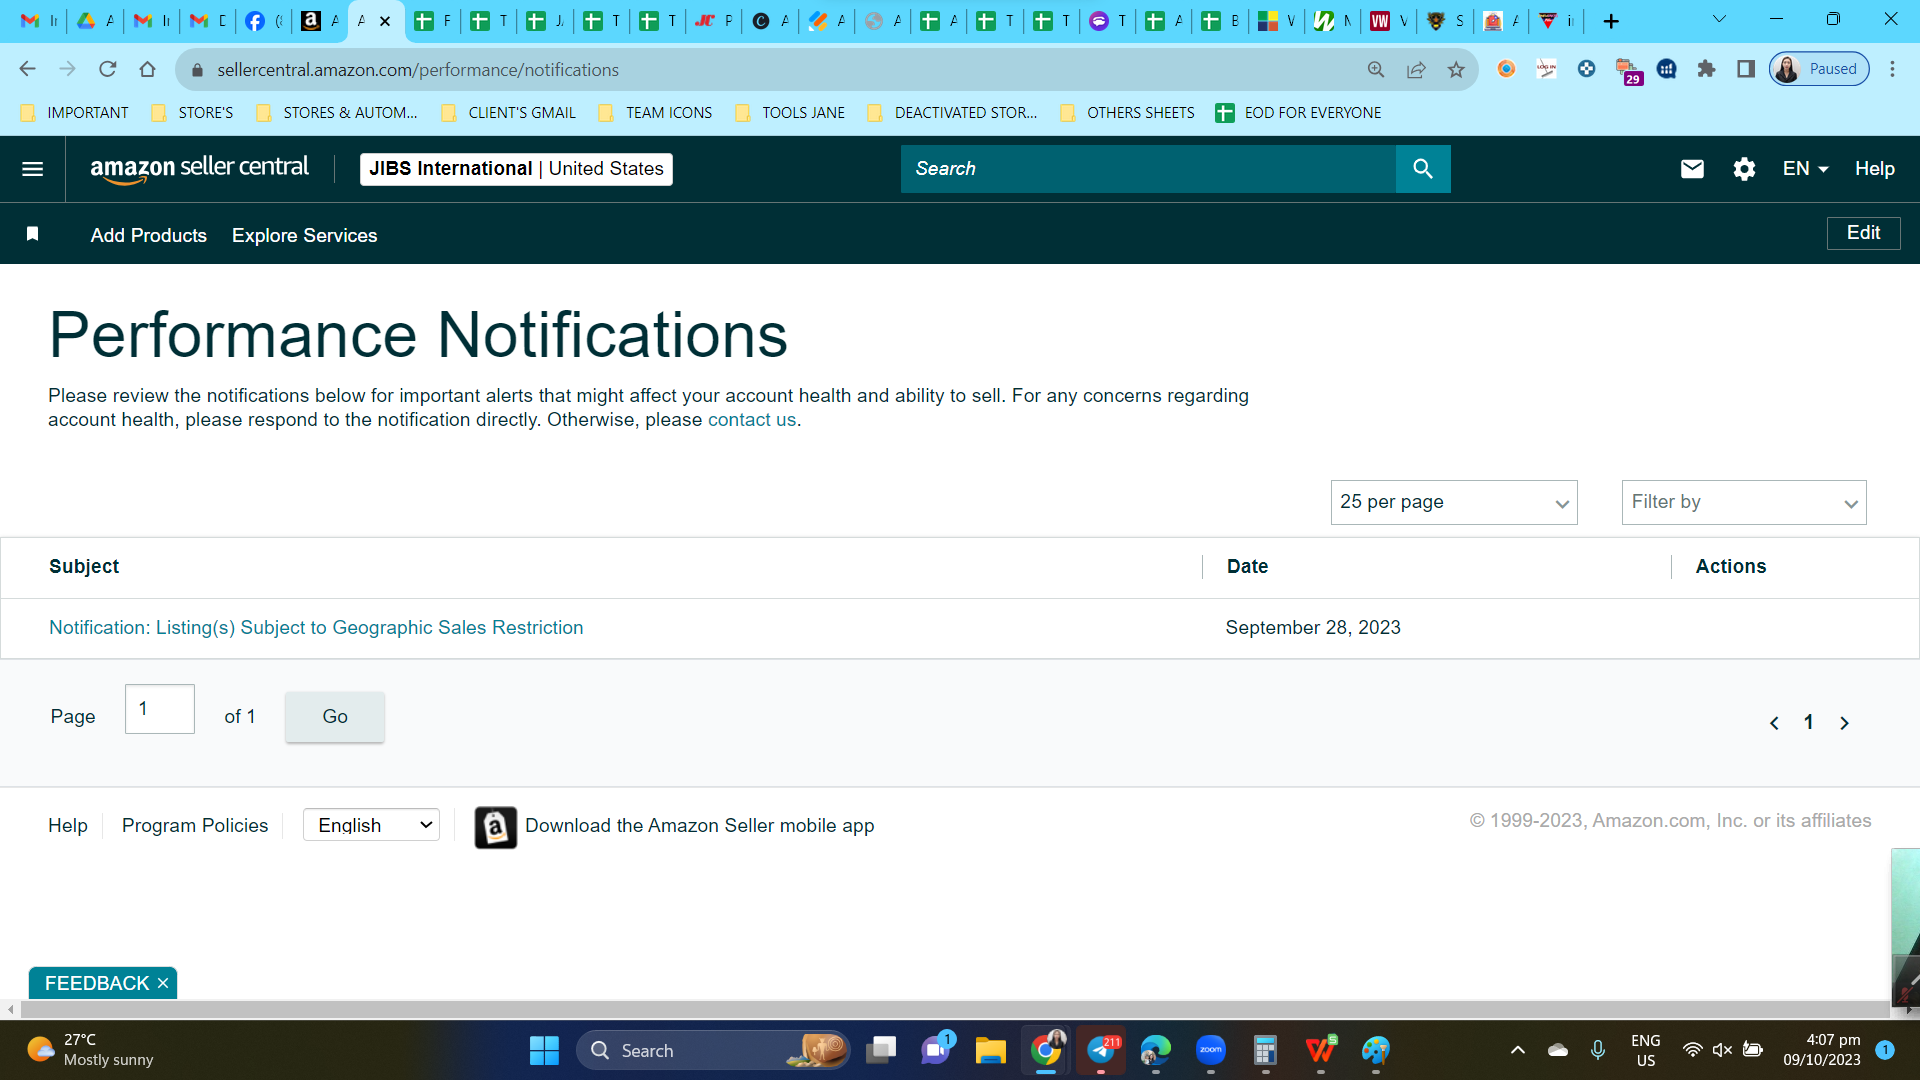Open the Chrome zoom magnifier icon
1920x1080 pixels.
[x=1376, y=69]
